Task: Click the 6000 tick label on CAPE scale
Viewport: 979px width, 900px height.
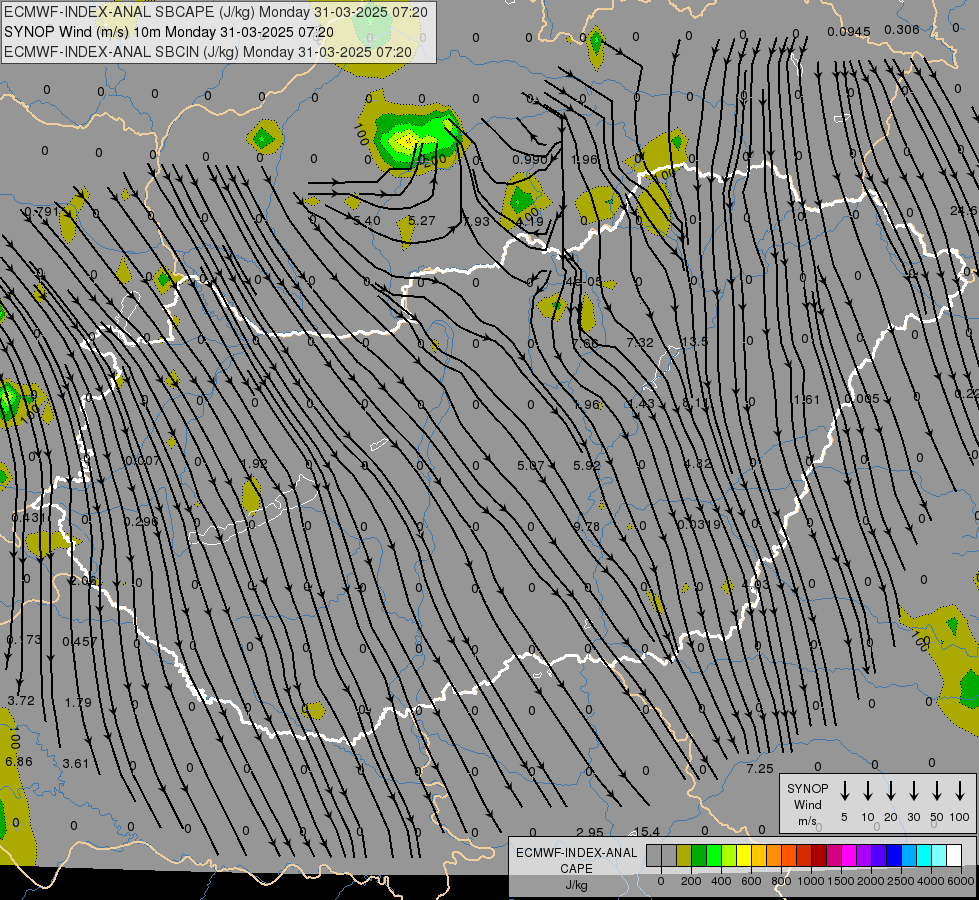Action: click(962, 881)
